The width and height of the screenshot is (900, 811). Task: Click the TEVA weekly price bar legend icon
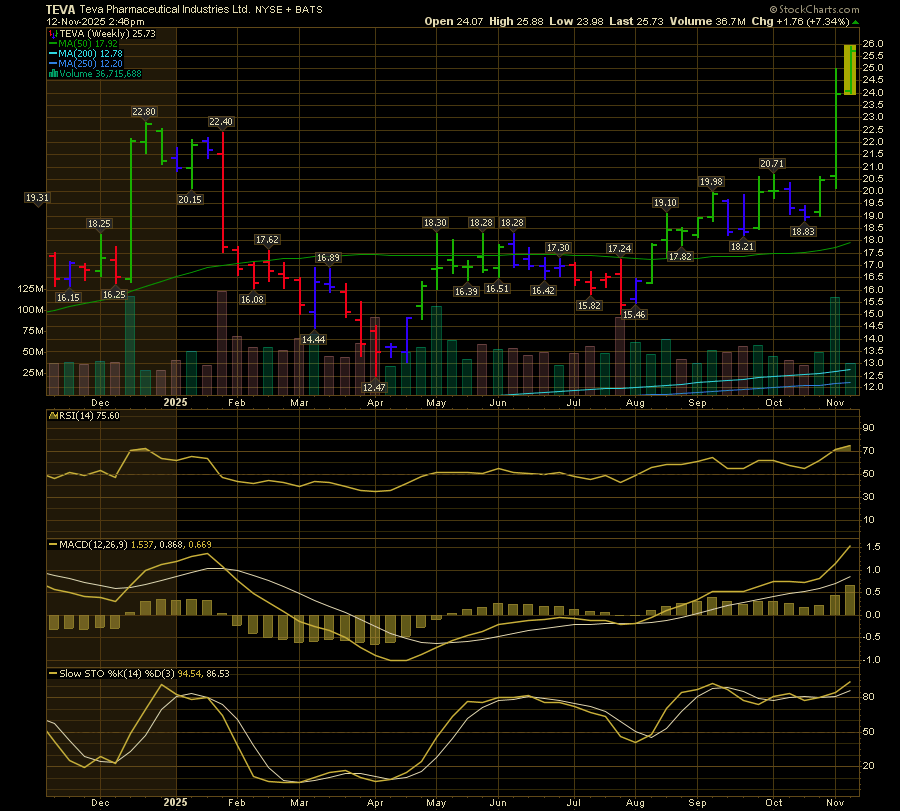(51, 33)
